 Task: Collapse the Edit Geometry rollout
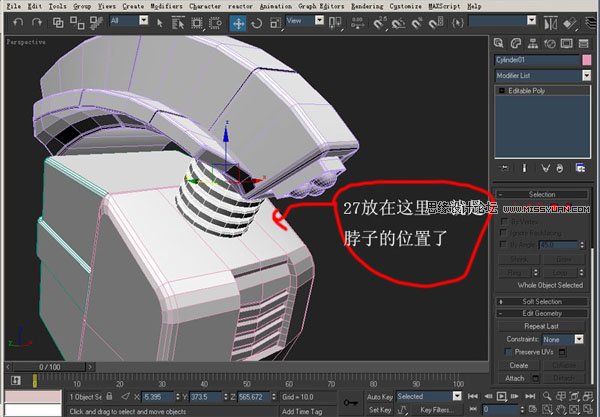pyautogui.click(x=542, y=313)
